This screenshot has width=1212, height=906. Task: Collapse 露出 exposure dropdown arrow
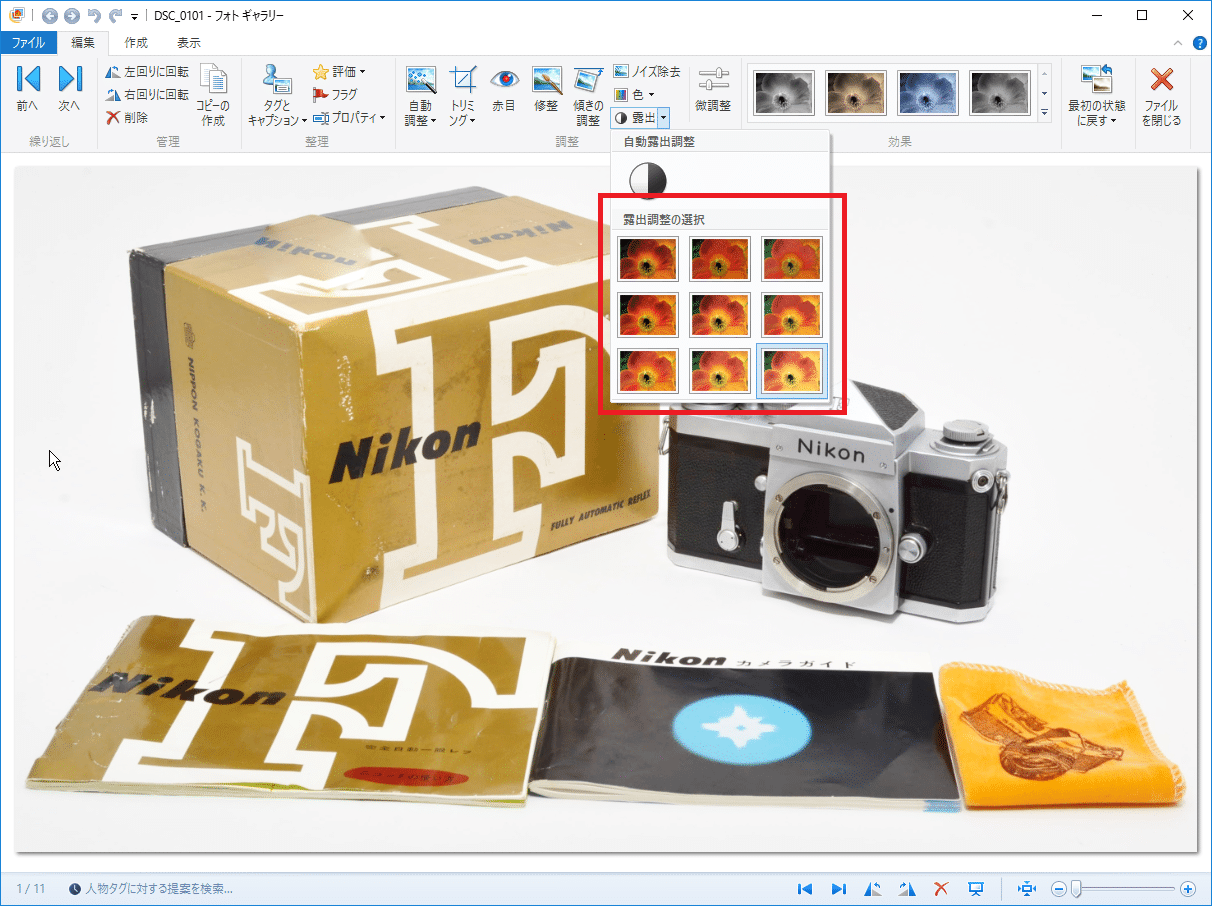point(663,118)
